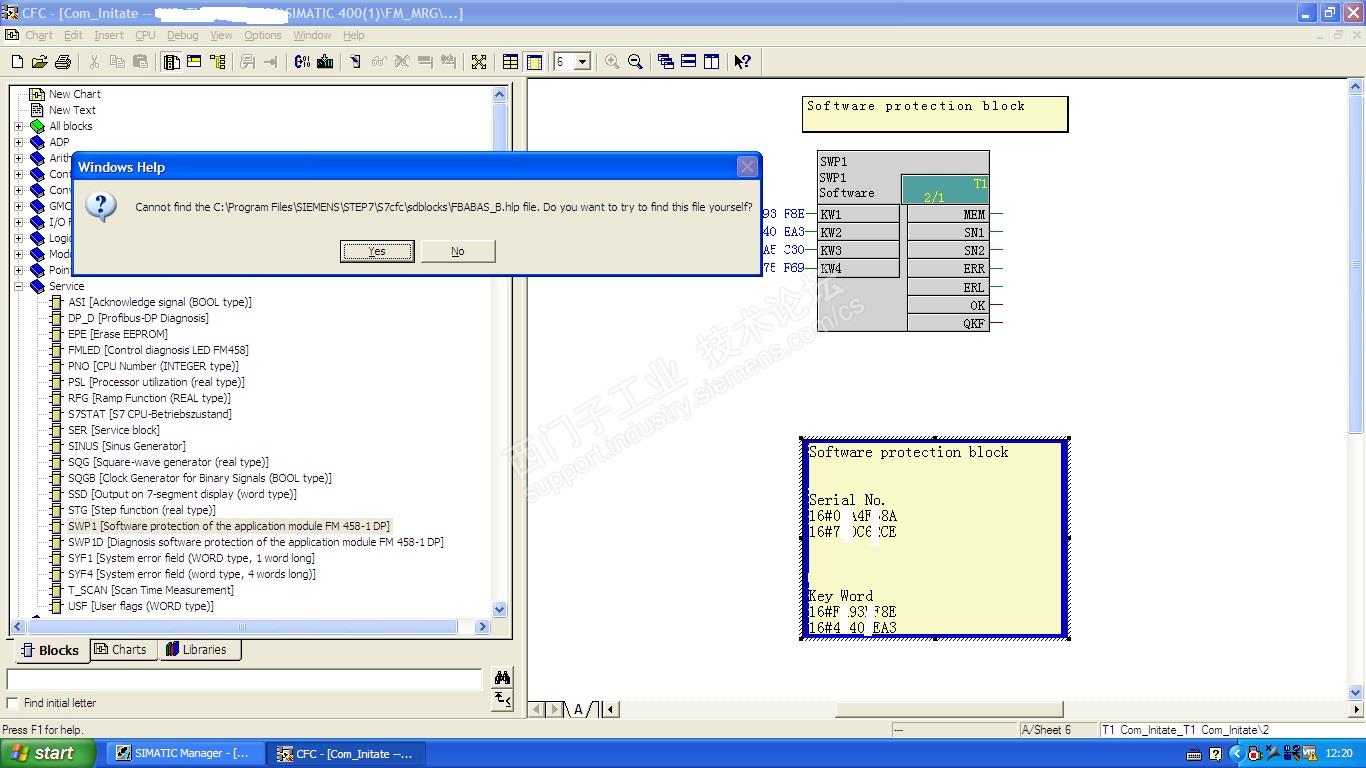Click the collapse catalog tree icon below binoculars

click(x=502, y=700)
